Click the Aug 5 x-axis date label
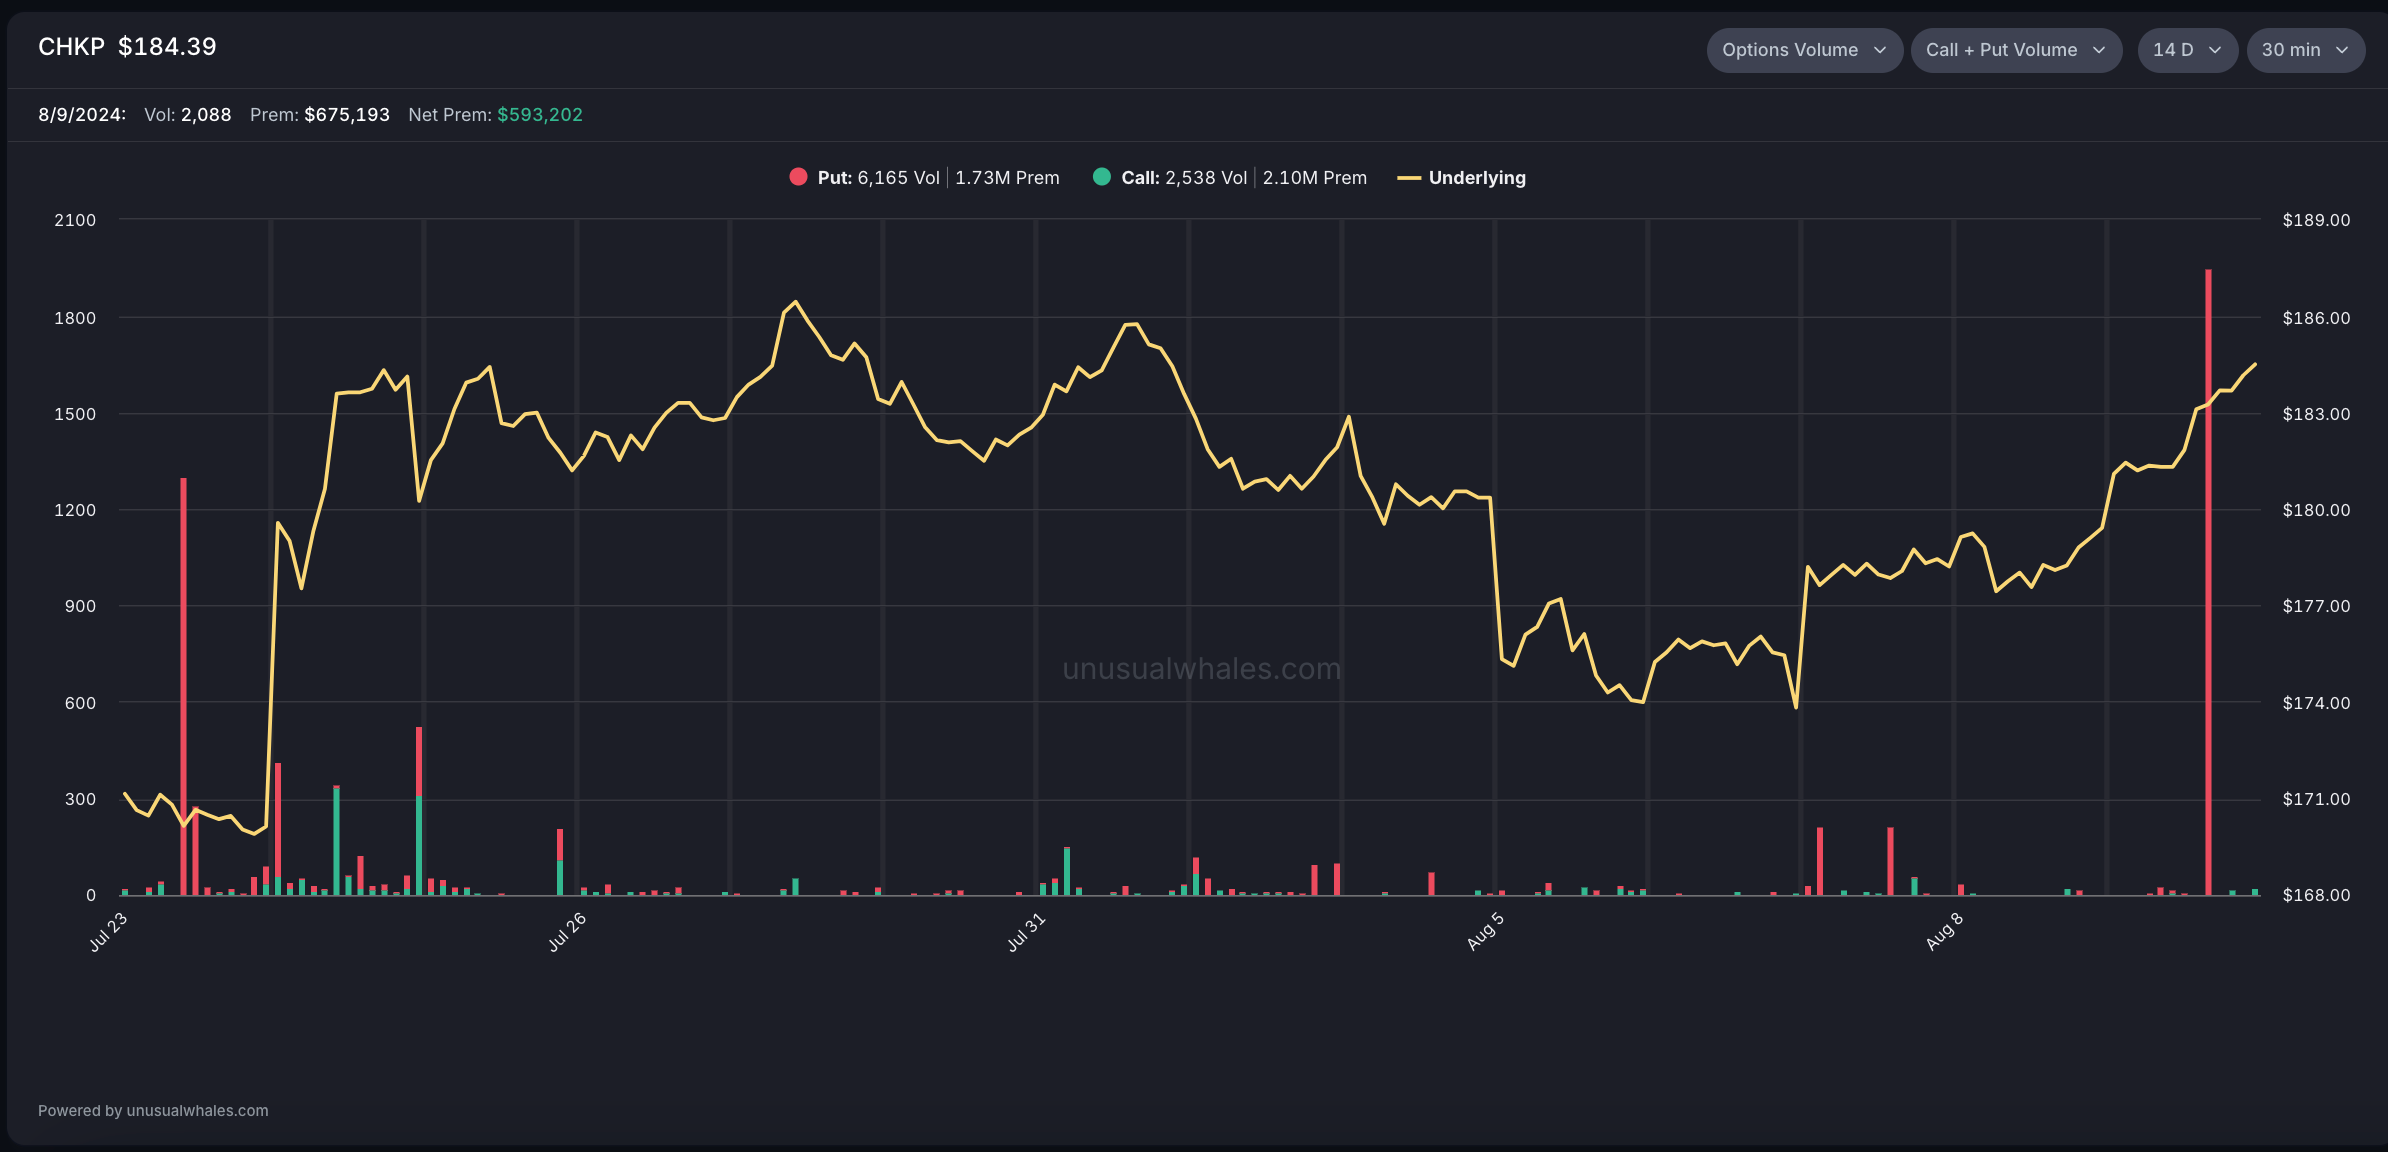Screen dimensions: 2388x1152 [1485, 932]
